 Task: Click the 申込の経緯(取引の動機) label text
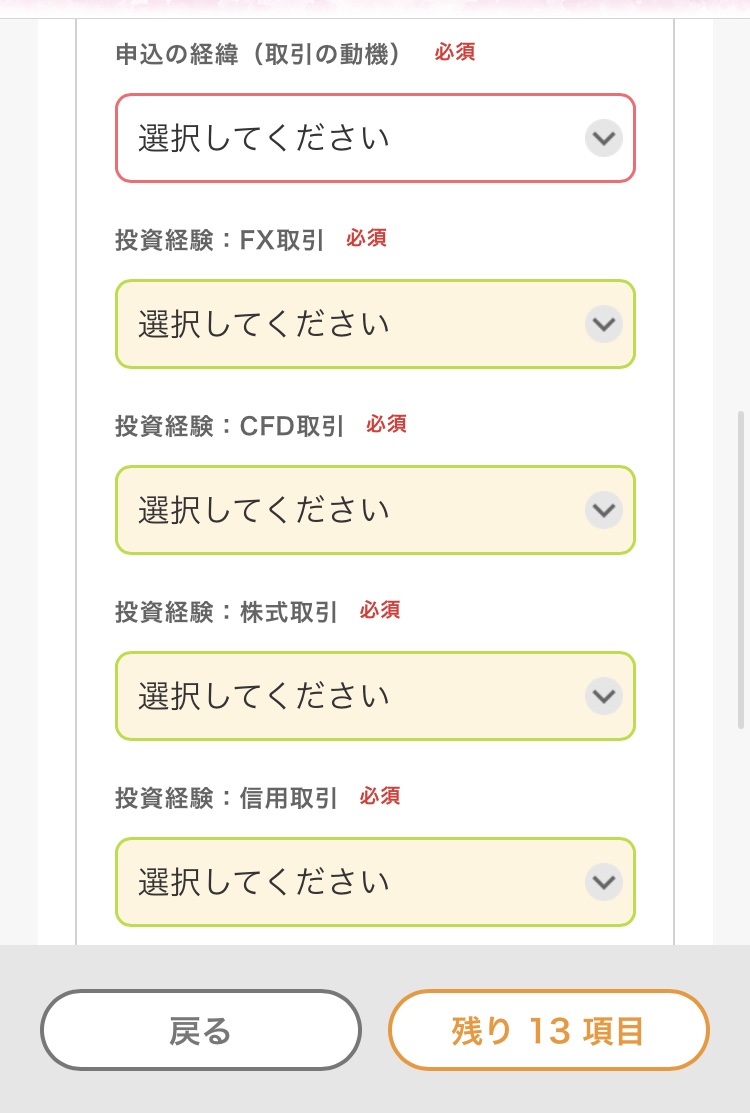pos(258,54)
